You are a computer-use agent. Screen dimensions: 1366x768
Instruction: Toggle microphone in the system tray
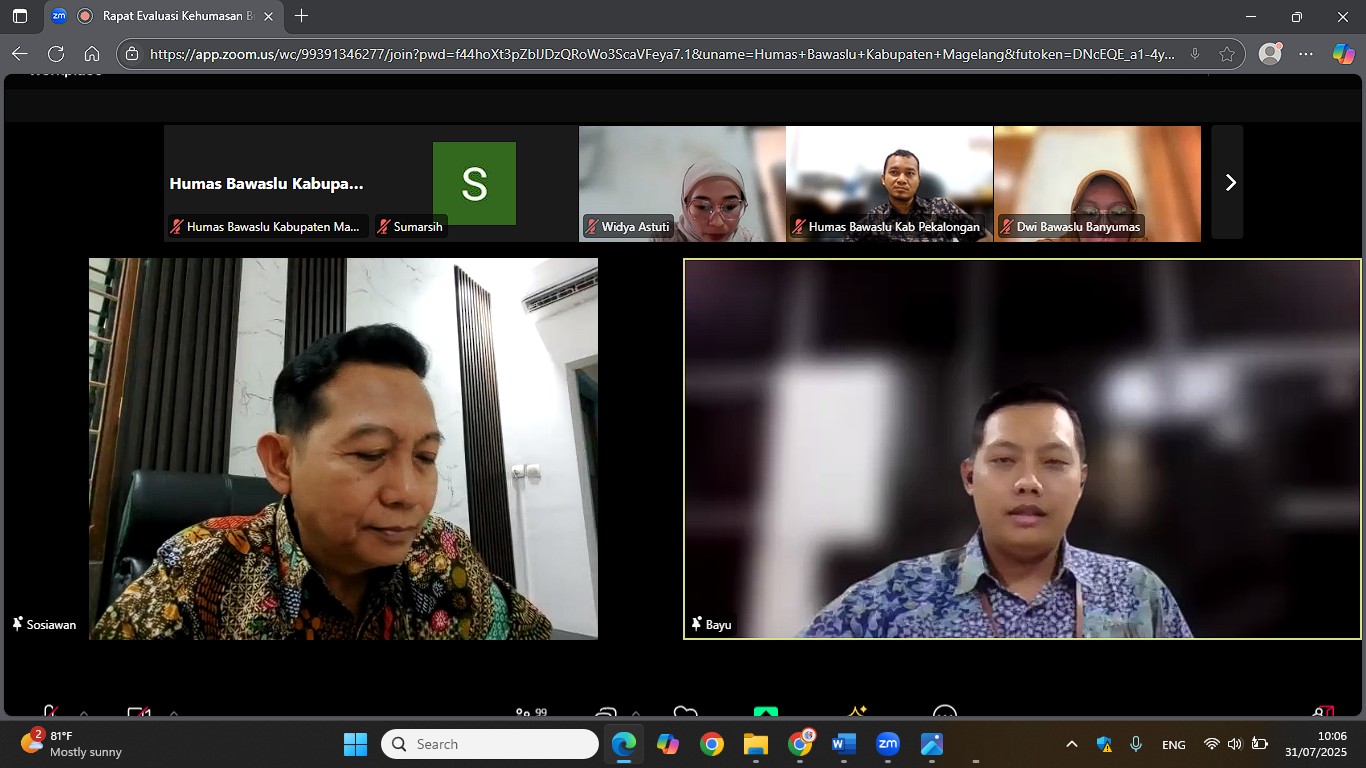coord(1135,744)
